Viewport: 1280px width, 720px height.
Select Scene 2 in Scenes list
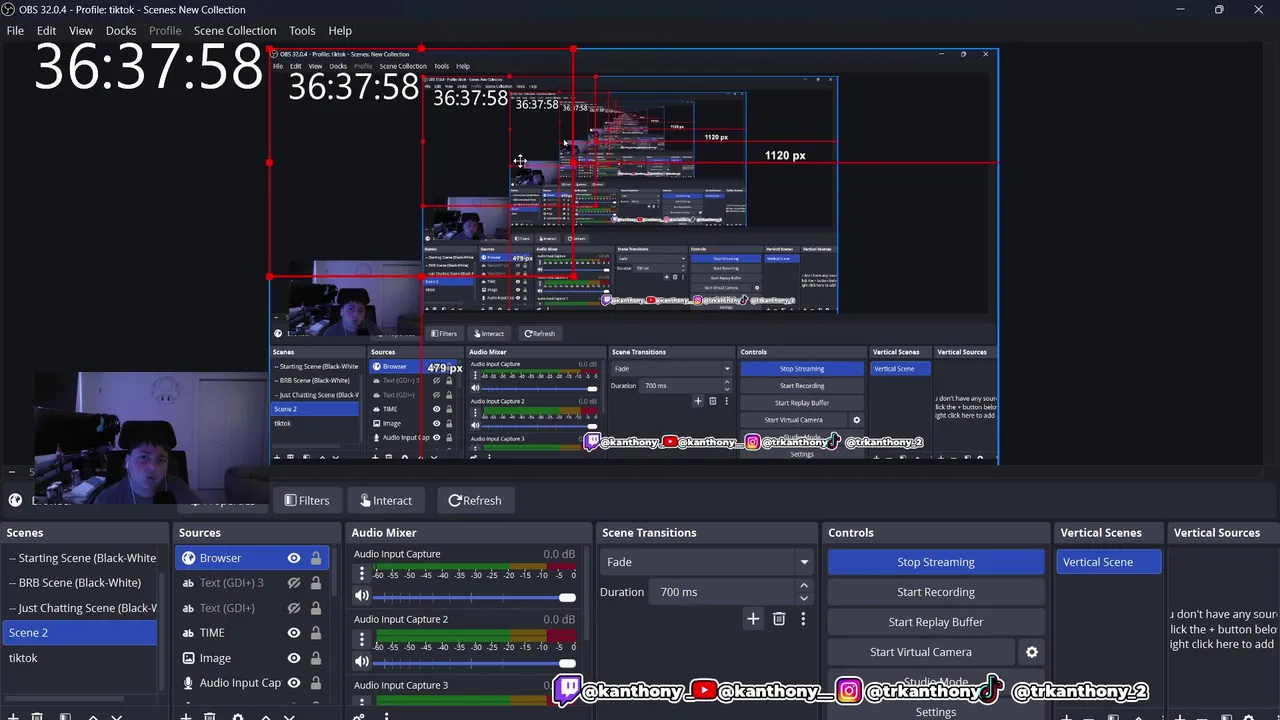(81, 633)
